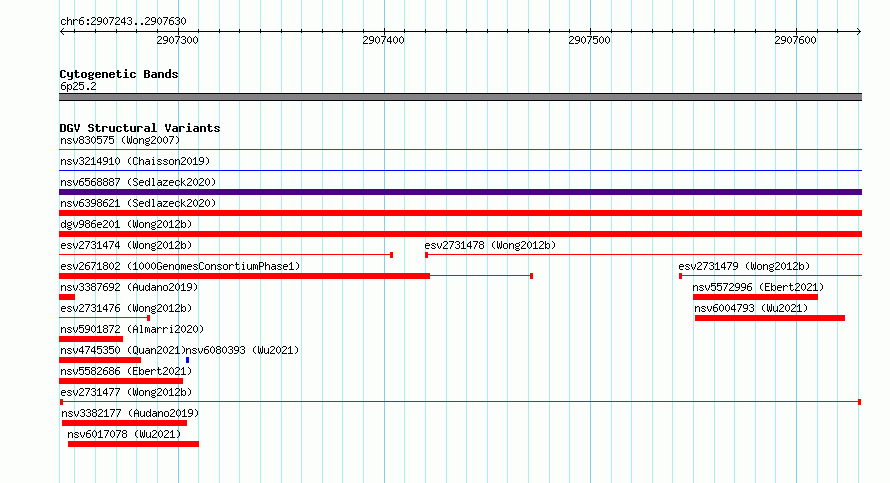Click the small blue nsv6080393 marker
890x483 pixels.
[x=187, y=360]
